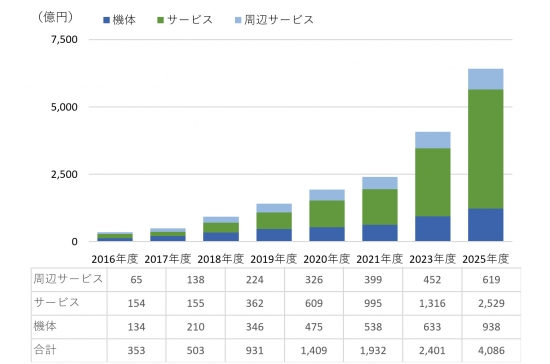Click the 2017年度 axis label
Screen dimensions: 550x364
(168, 259)
